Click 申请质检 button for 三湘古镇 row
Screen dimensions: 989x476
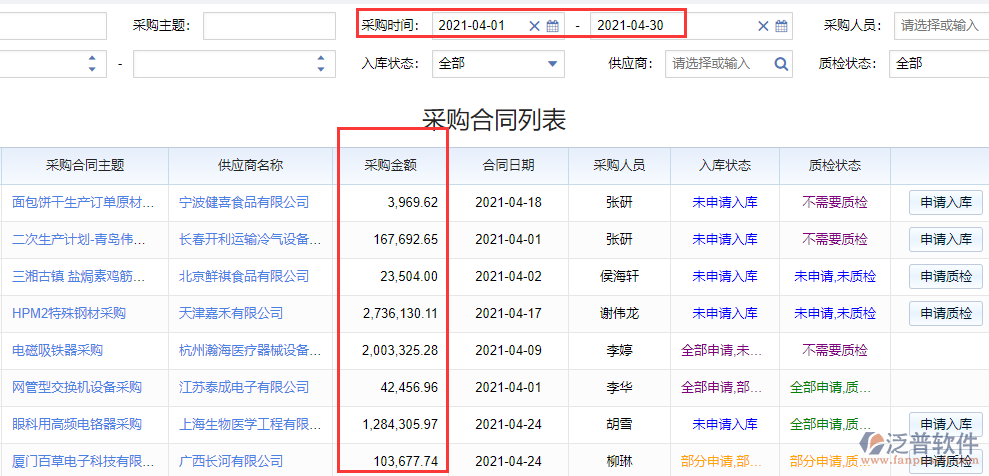coord(945,276)
